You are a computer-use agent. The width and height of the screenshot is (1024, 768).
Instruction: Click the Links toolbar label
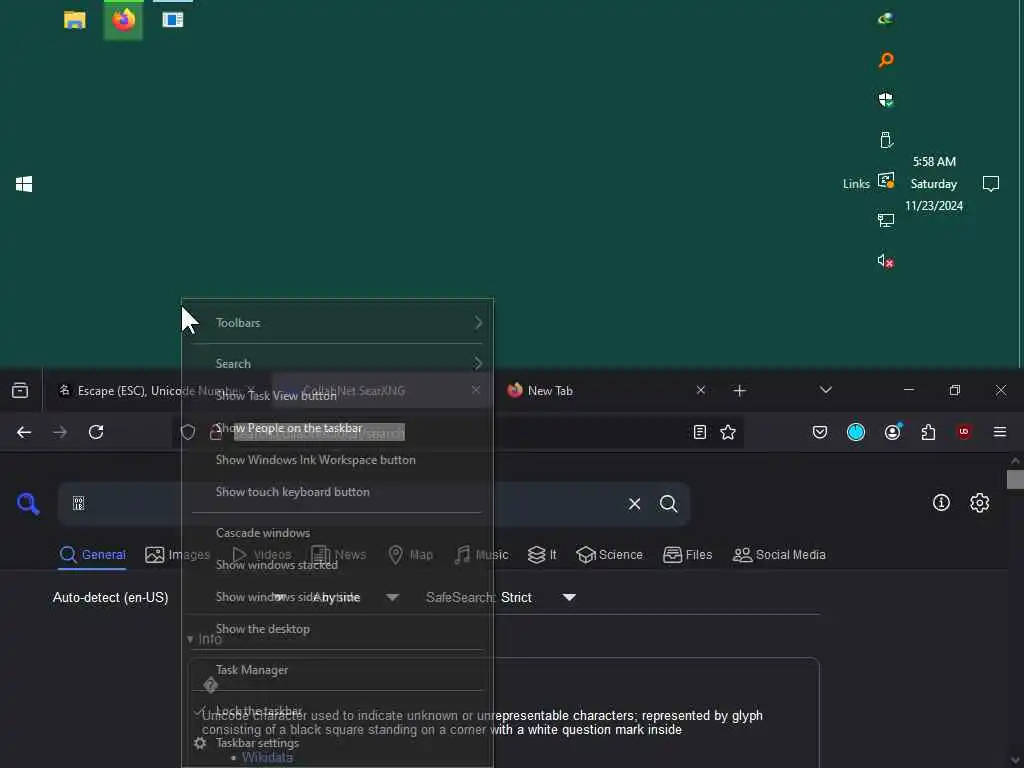click(x=856, y=184)
